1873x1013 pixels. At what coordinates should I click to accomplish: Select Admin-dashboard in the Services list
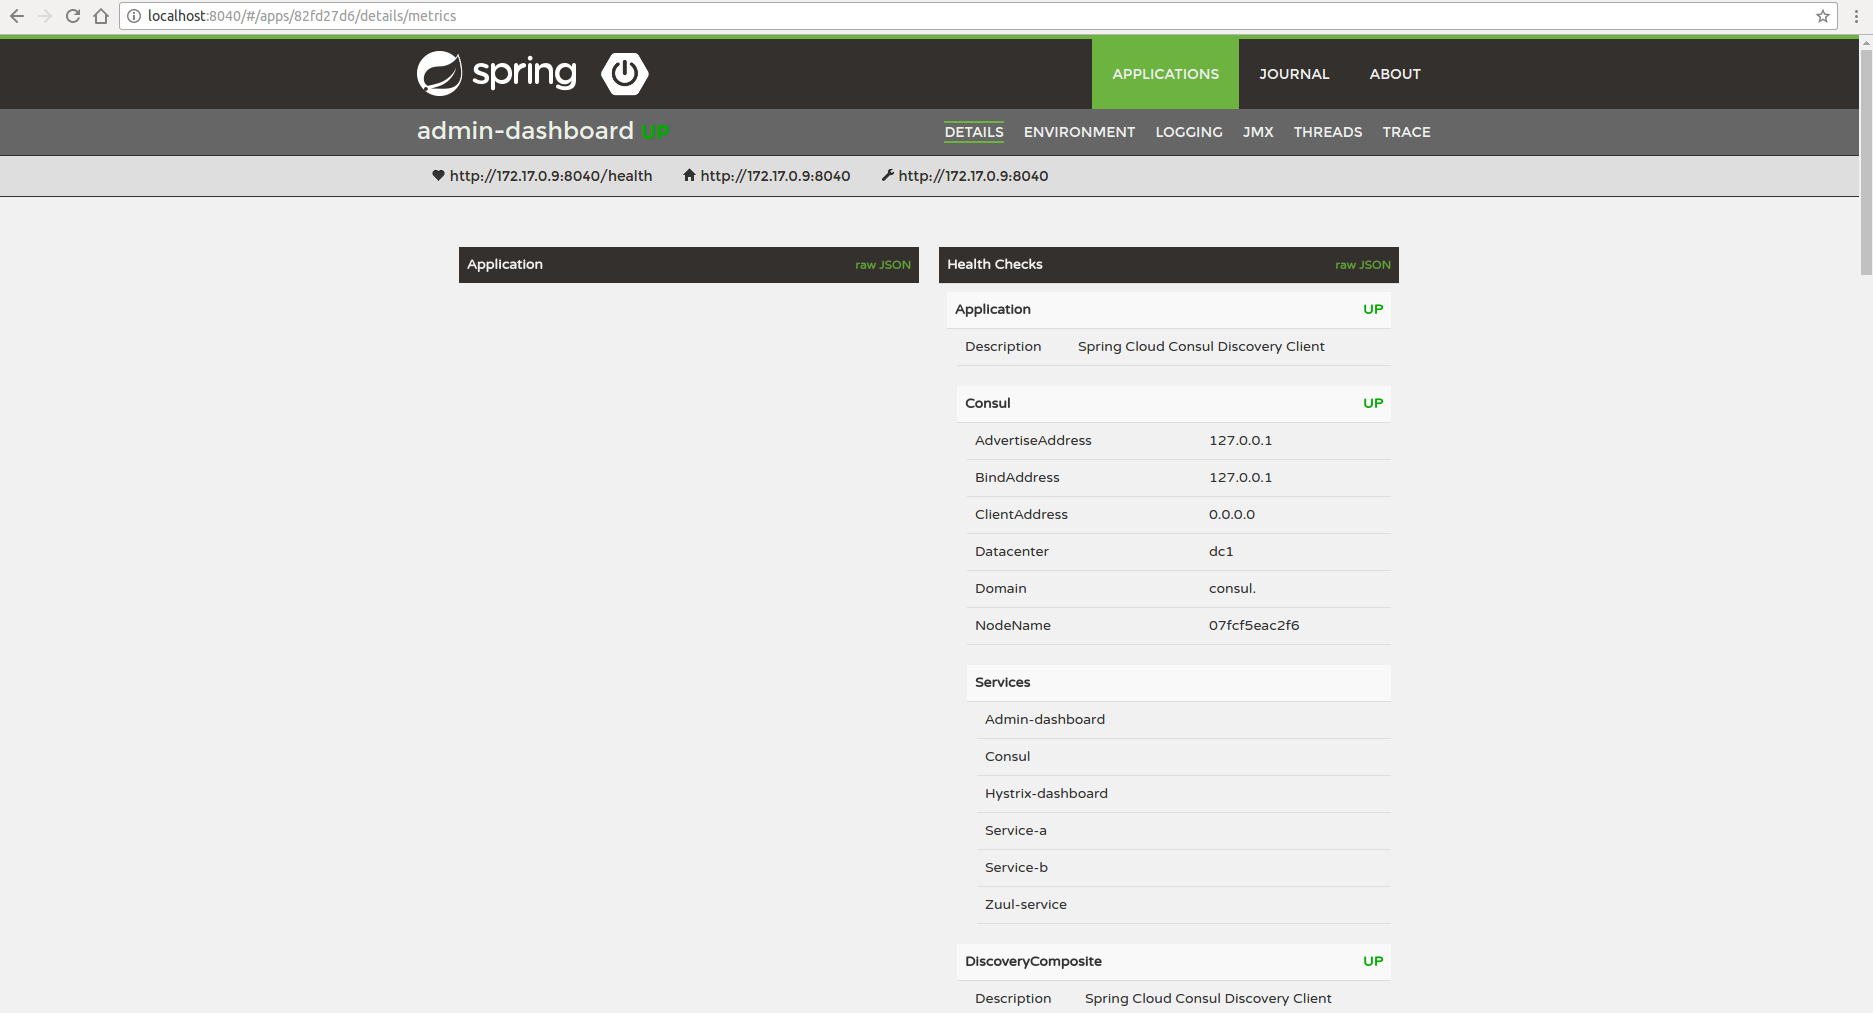pos(1045,719)
